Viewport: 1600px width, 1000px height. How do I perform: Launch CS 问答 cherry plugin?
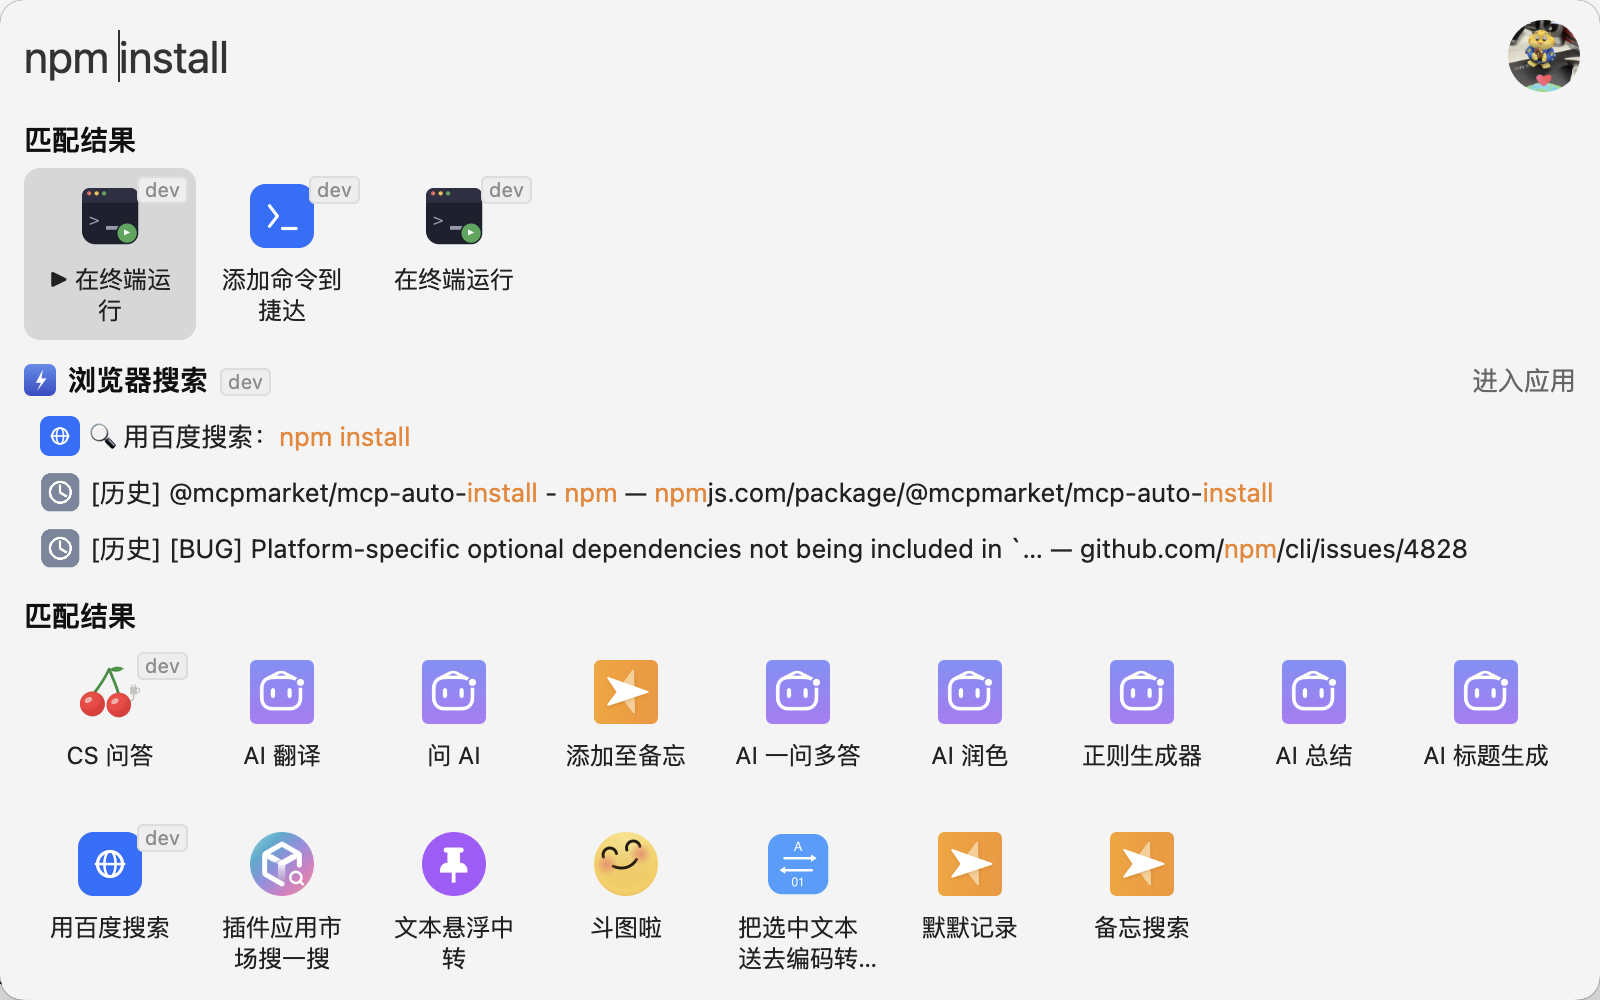(110, 716)
